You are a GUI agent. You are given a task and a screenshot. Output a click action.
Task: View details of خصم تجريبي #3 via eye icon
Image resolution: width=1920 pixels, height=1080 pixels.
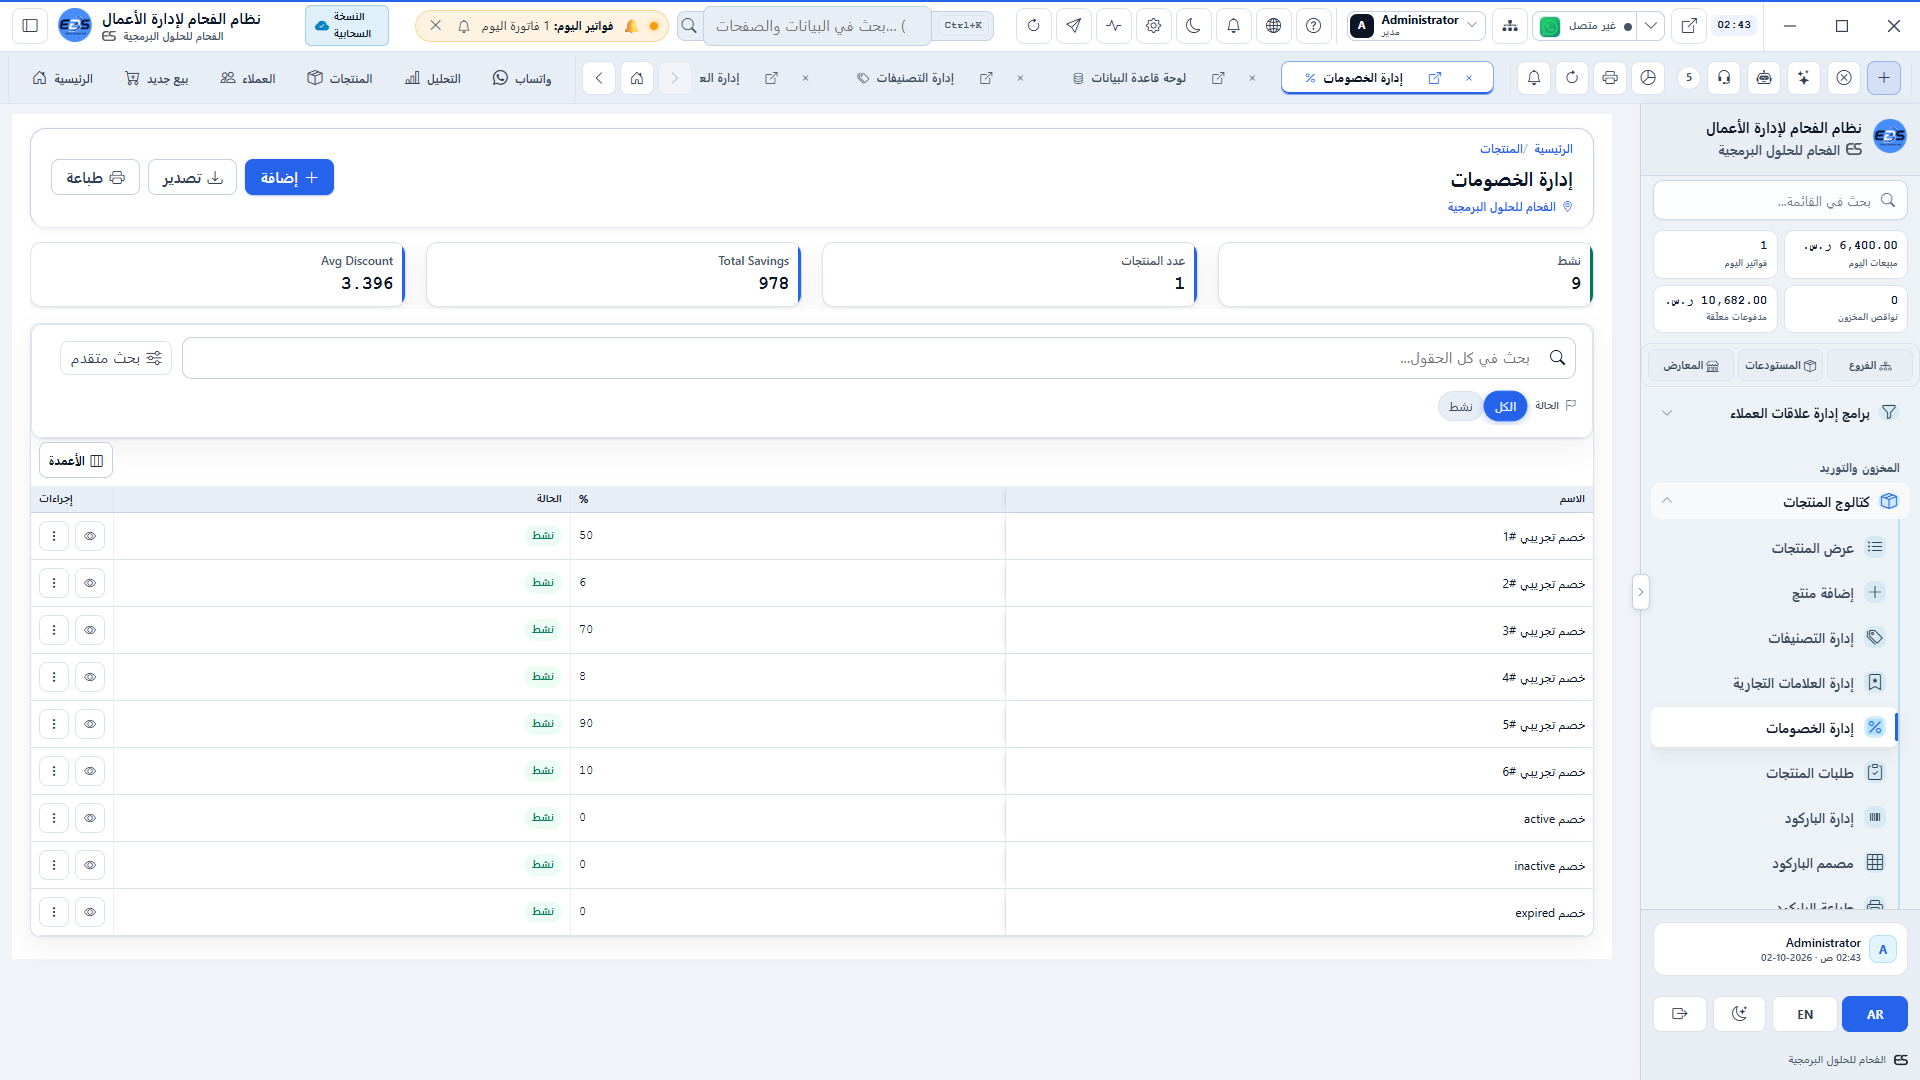coord(90,630)
